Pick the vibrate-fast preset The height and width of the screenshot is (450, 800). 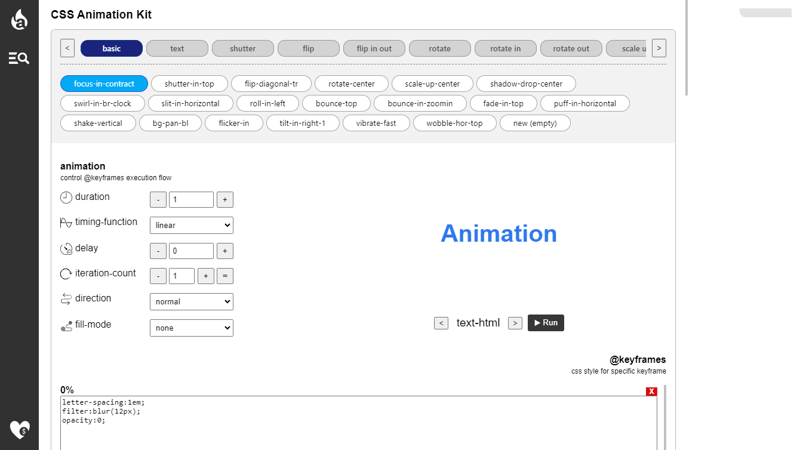tap(376, 123)
